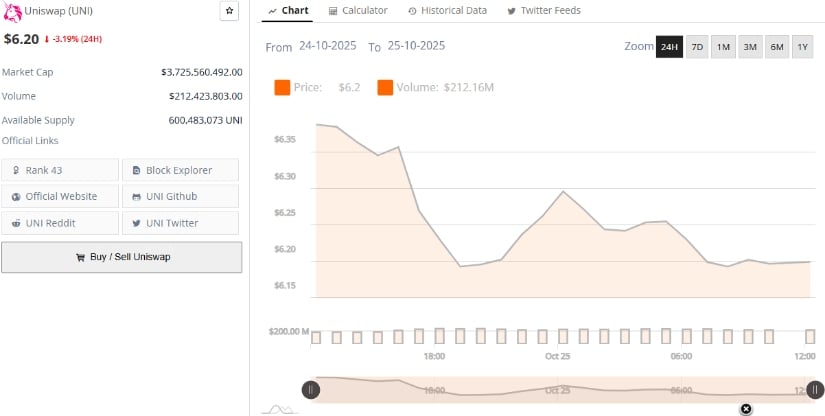Open the Block Explorer link

[180, 170]
